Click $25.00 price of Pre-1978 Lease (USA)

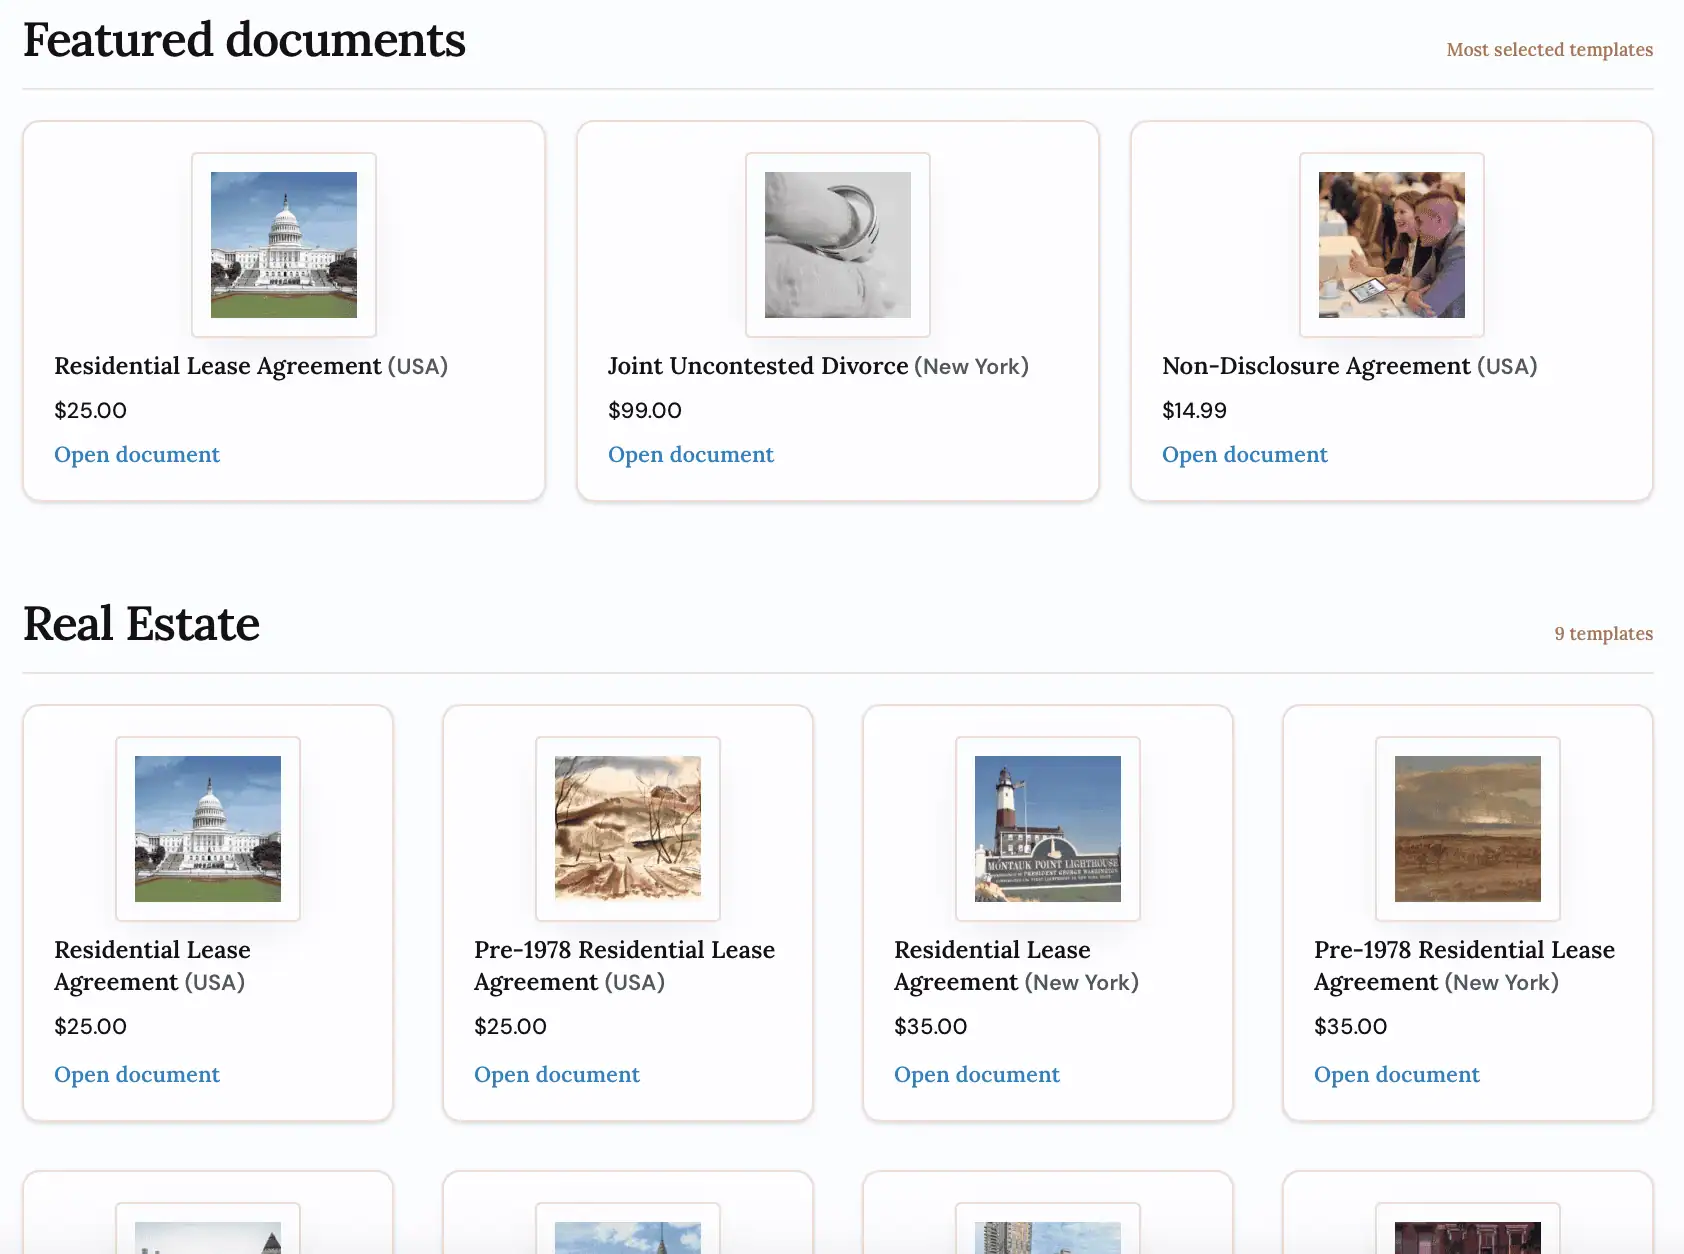click(x=511, y=1027)
